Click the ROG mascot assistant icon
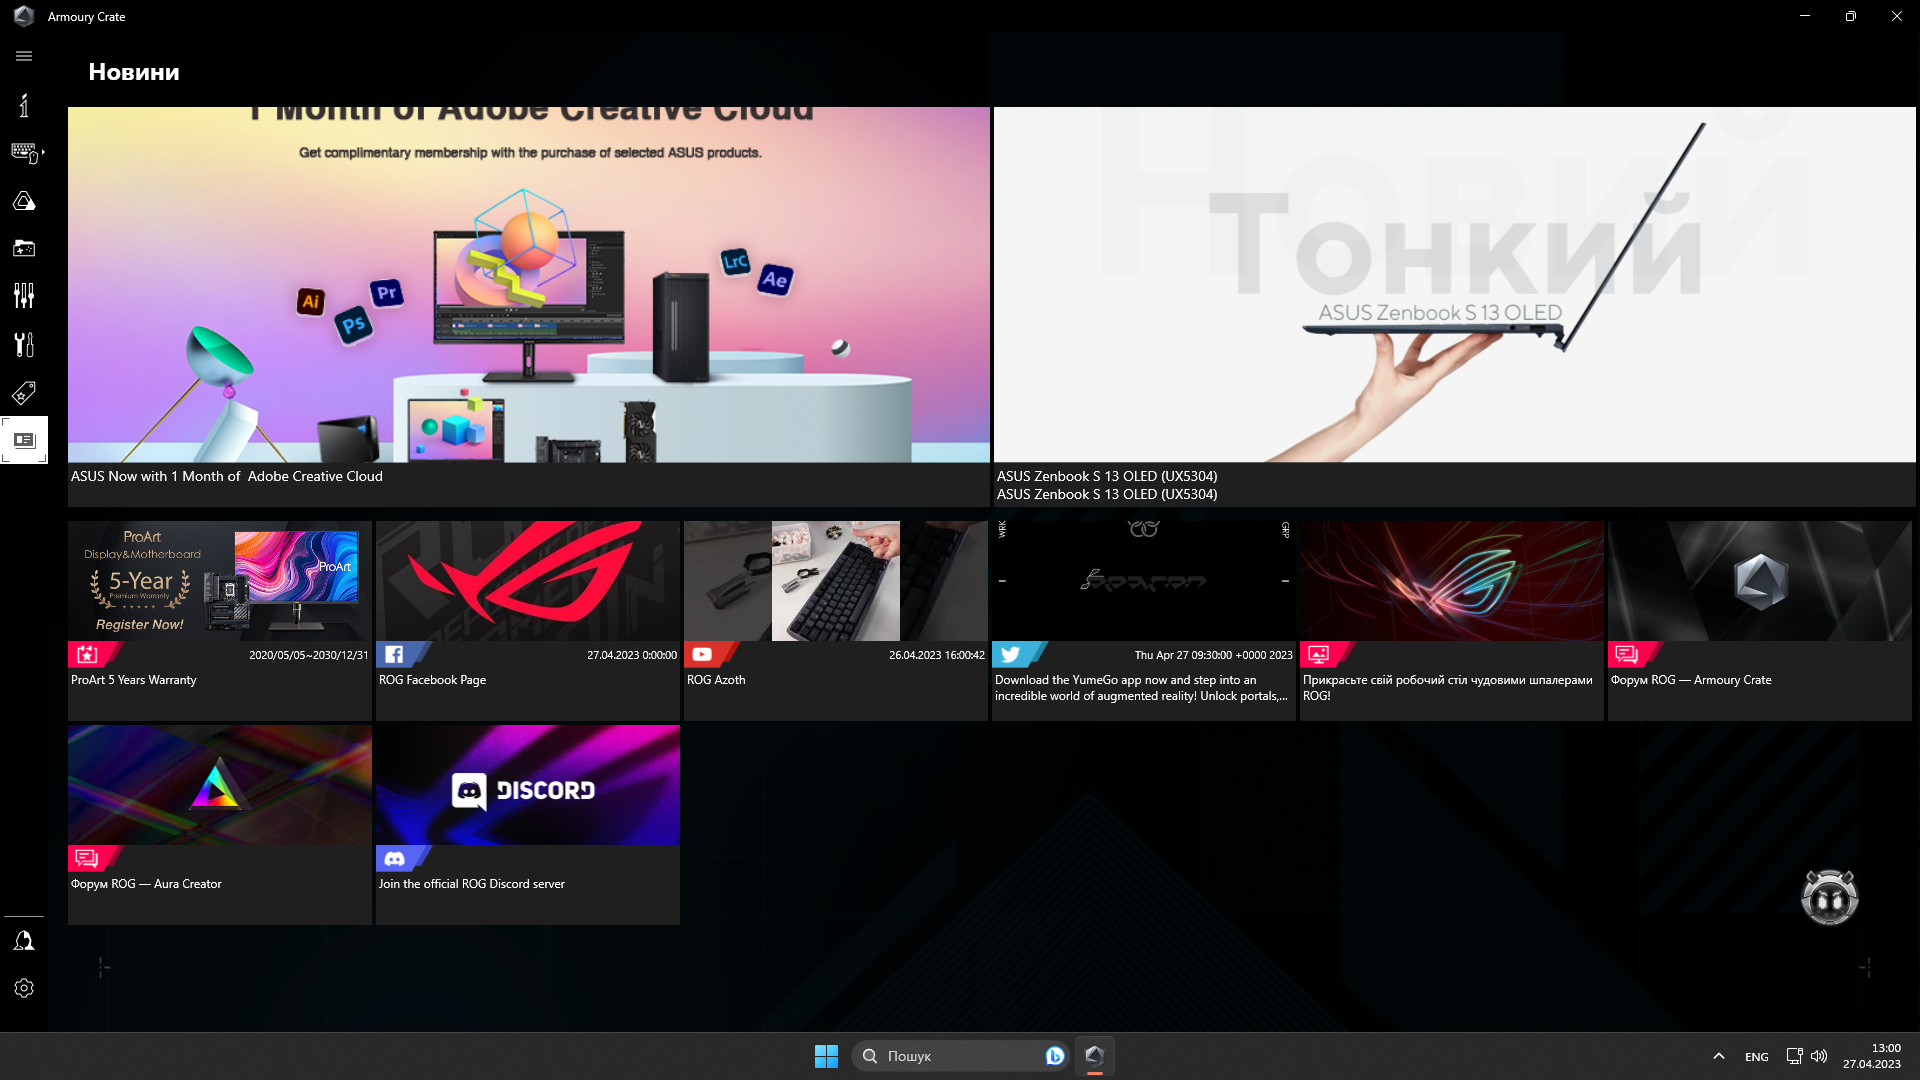Screen dimensions: 1920x1080 point(1829,897)
